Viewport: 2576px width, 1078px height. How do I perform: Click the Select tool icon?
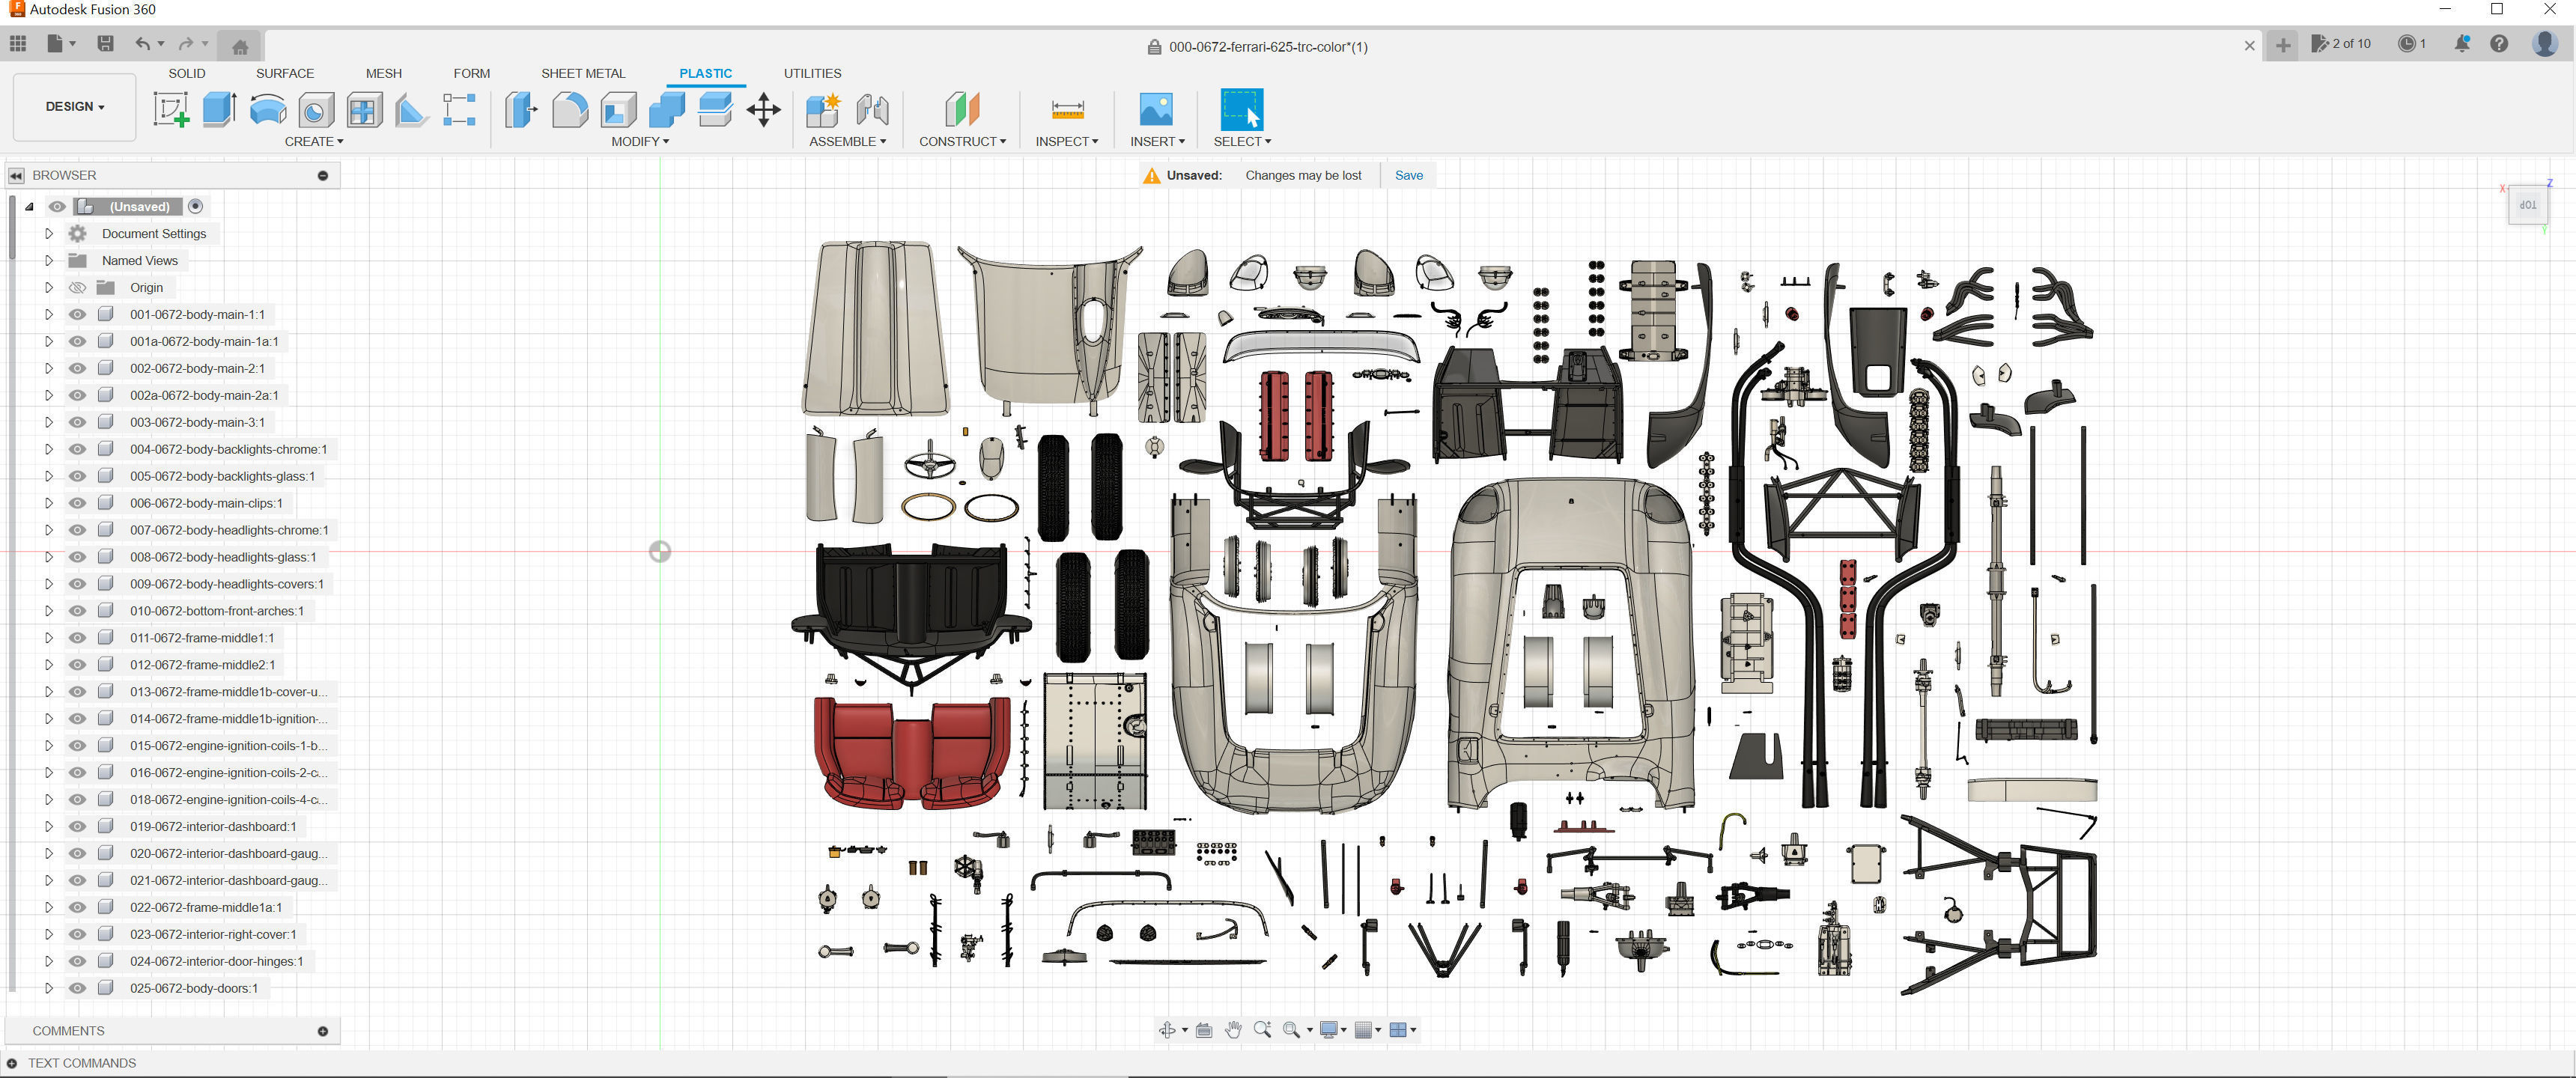[1241, 109]
